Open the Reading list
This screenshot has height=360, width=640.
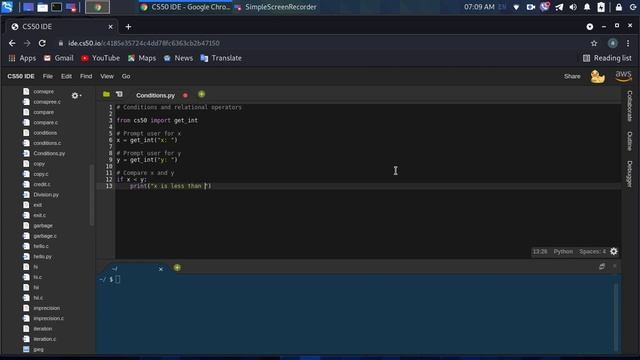pyautogui.click(x=607, y=58)
